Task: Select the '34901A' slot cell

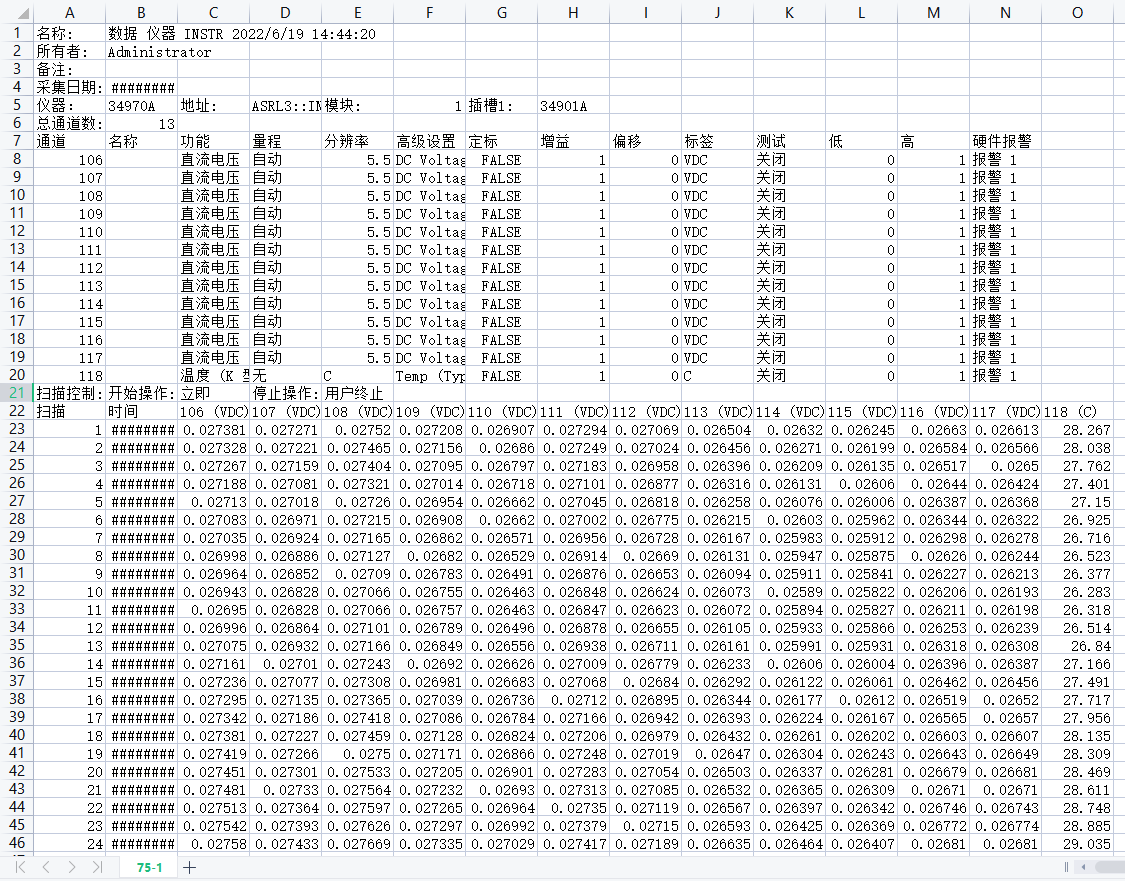Action: [573, 105]
